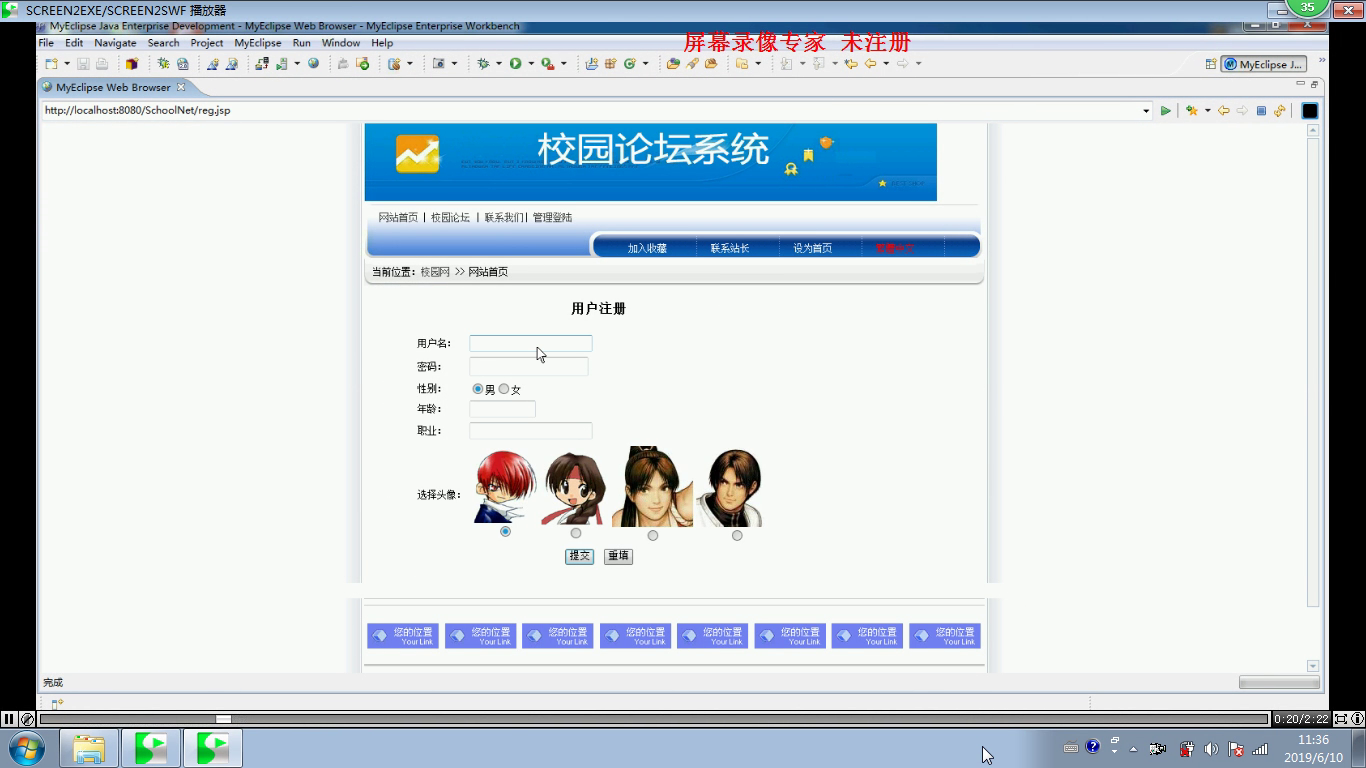Click the Run Last Tool red-toolbox icon
Screen dimensions: 1366x768
547,63
